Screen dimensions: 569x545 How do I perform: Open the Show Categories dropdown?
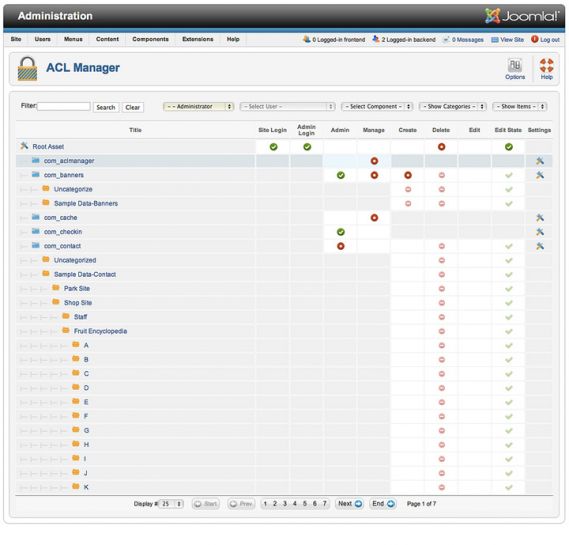(x=452, y=106)
